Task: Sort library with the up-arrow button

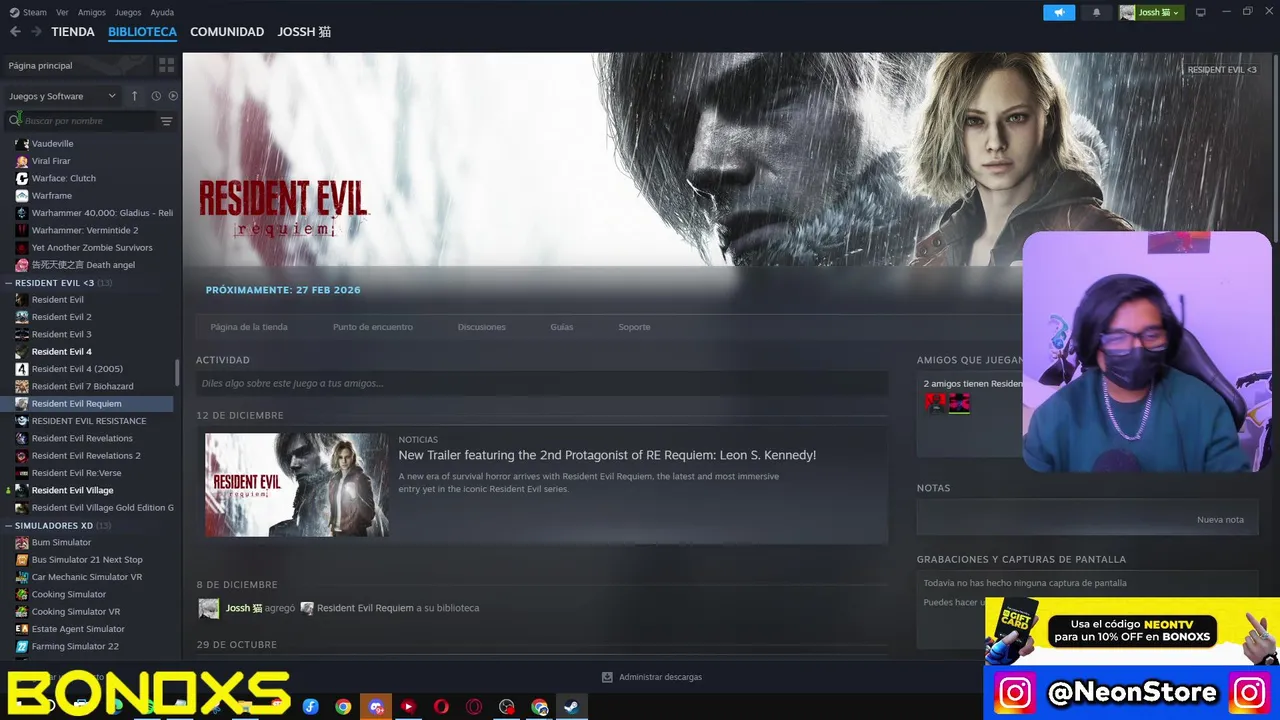Action: (134, 96)
